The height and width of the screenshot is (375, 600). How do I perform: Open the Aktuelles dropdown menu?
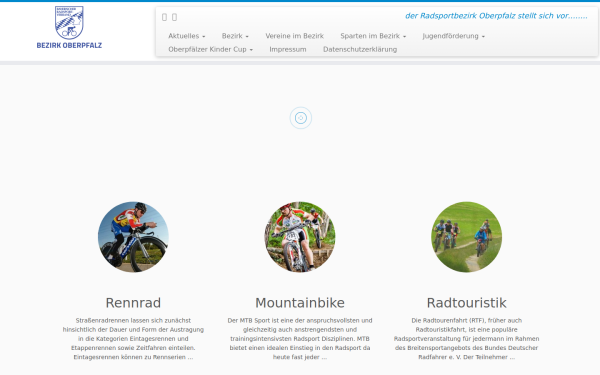[187, 36]
